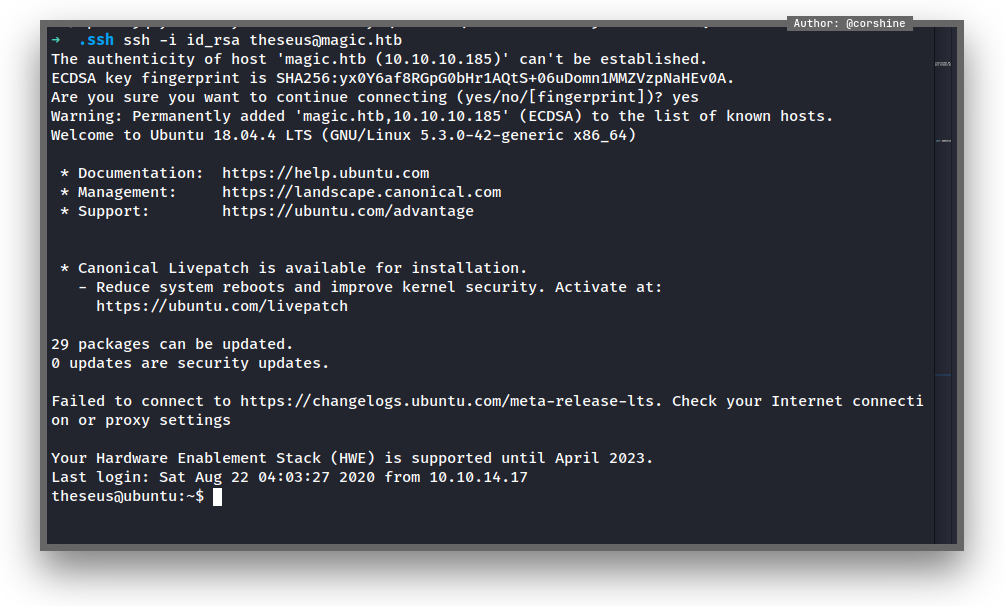The height and width of the screenshot is (606, 1004).
Task: Click the typed 'yes' answer text
Action: 685,97
